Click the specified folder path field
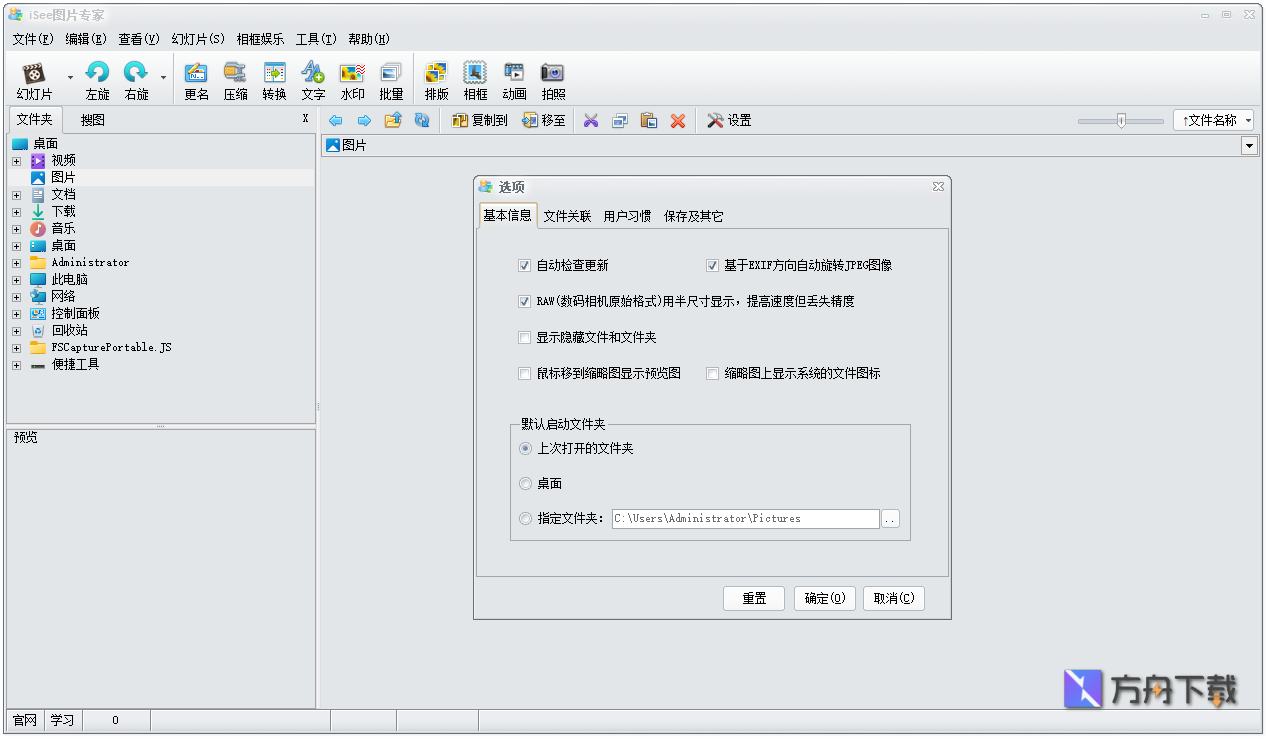1267x738 pixels. tap(745, 519)
